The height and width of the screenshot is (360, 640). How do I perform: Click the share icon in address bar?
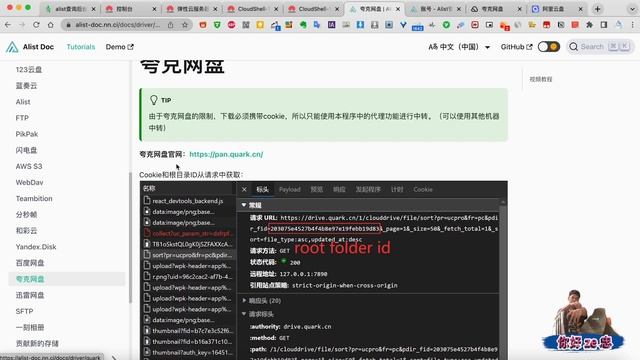171,25
